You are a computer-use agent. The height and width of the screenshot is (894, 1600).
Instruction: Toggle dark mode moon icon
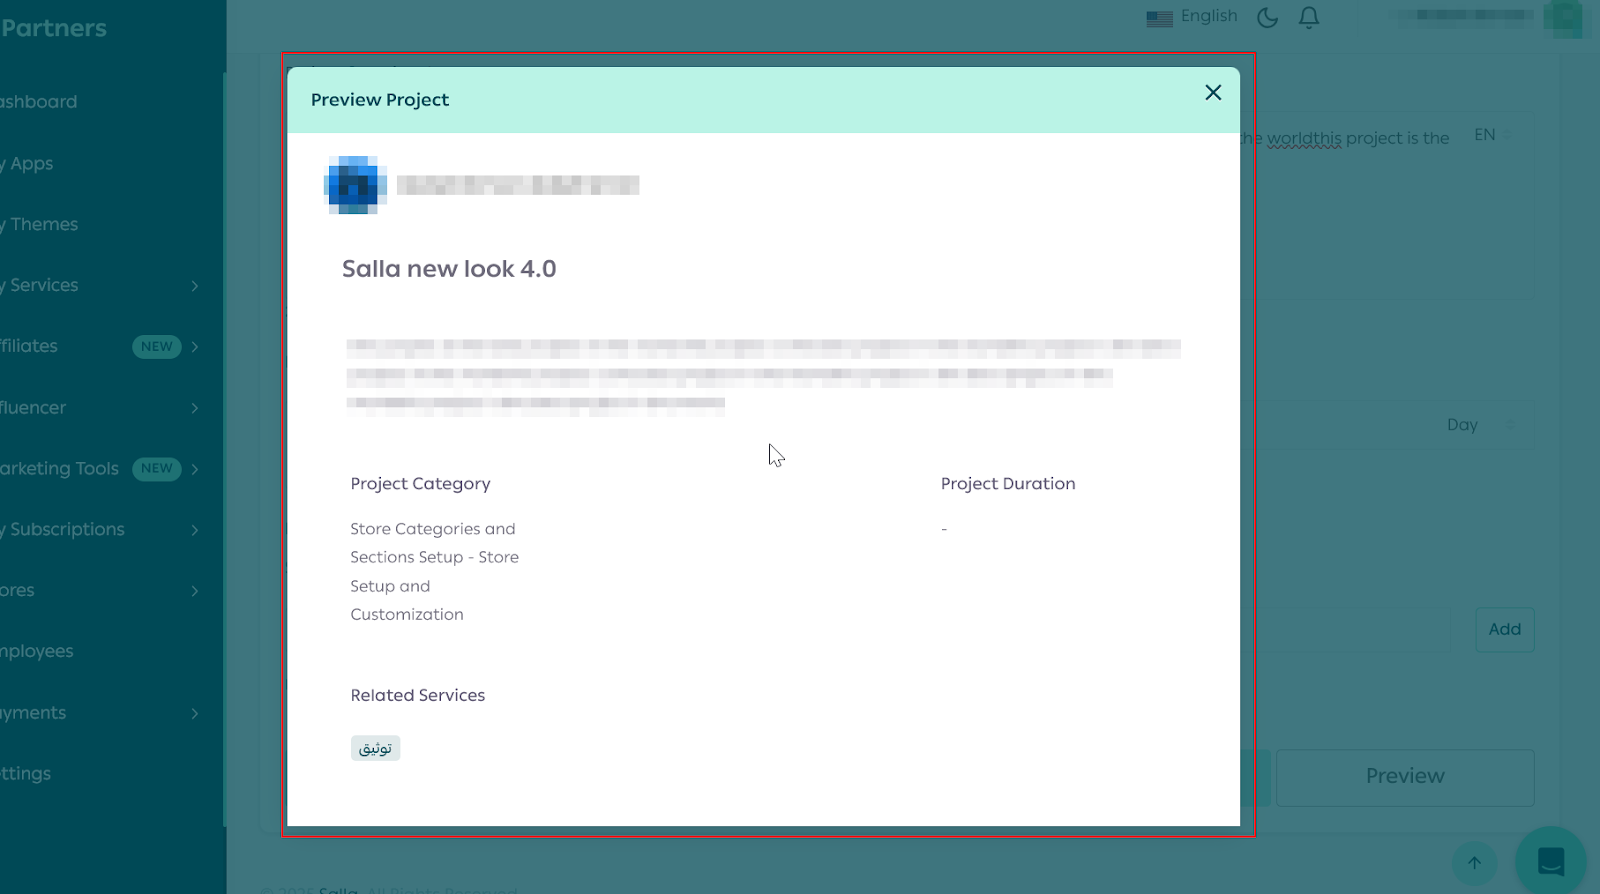pyautogui.click(x=1267, y=17)
